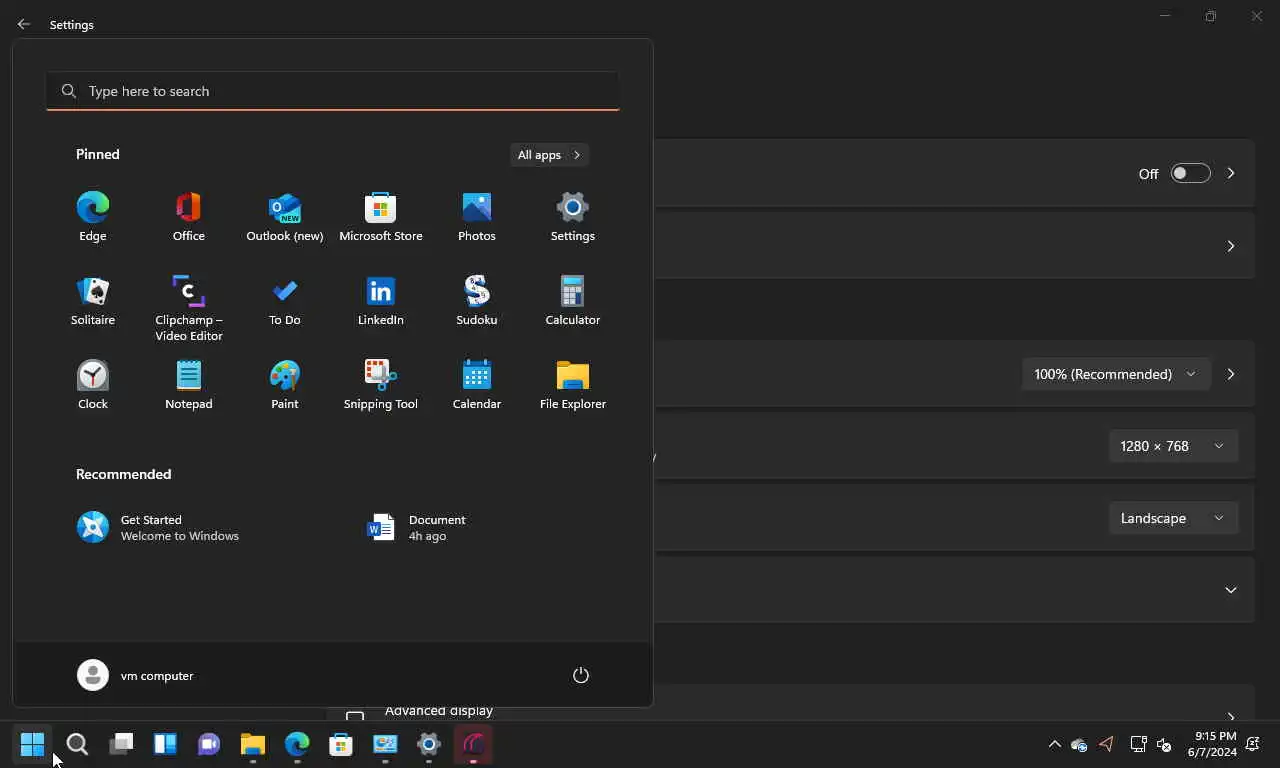
Task: Click the muted volume tray icon
Action: (1164, 744)
